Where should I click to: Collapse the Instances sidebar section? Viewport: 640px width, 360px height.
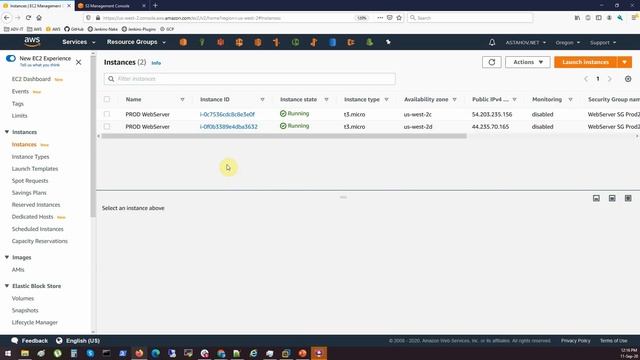pyautogui.click(x=7, y=132)
